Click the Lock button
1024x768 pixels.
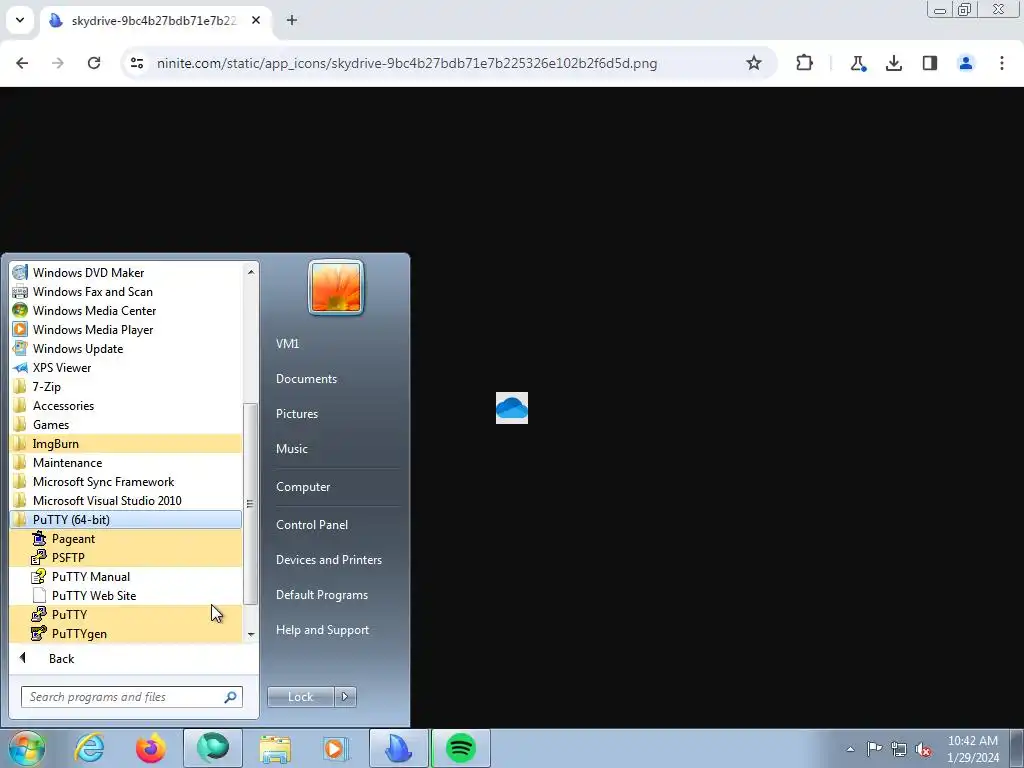301,697
